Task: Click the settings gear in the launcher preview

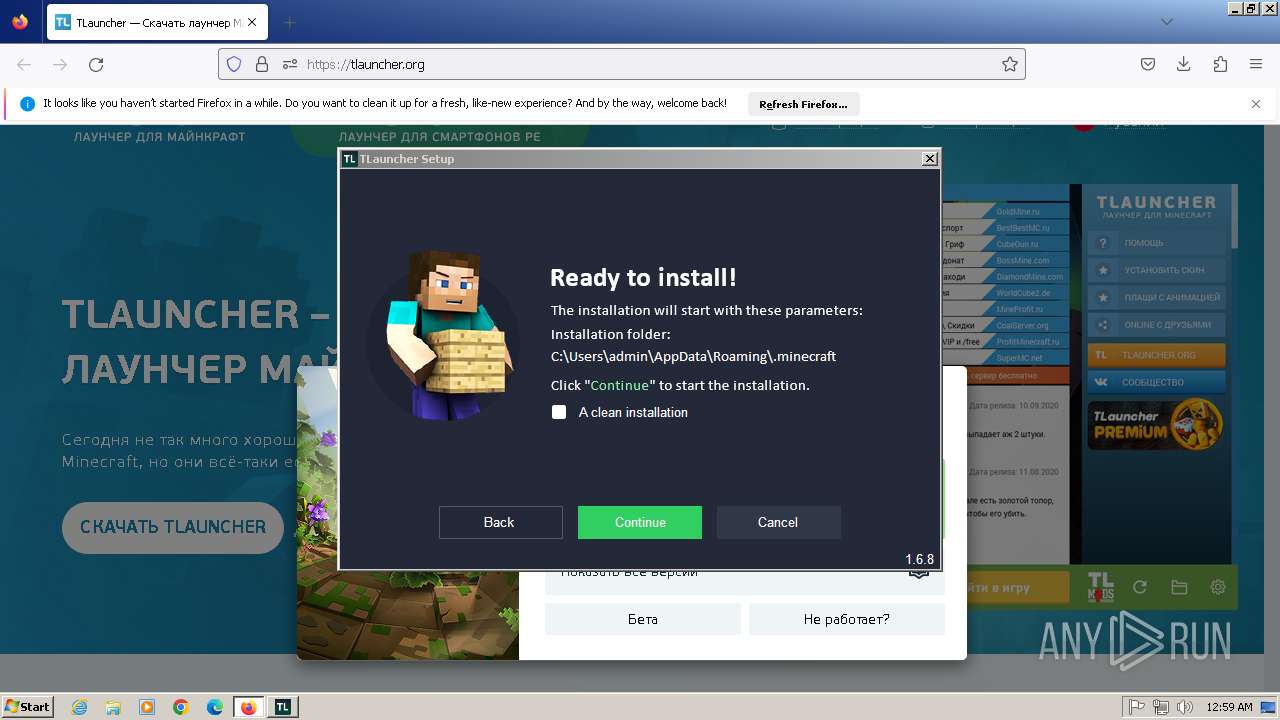Action: tap(1218, 588)
